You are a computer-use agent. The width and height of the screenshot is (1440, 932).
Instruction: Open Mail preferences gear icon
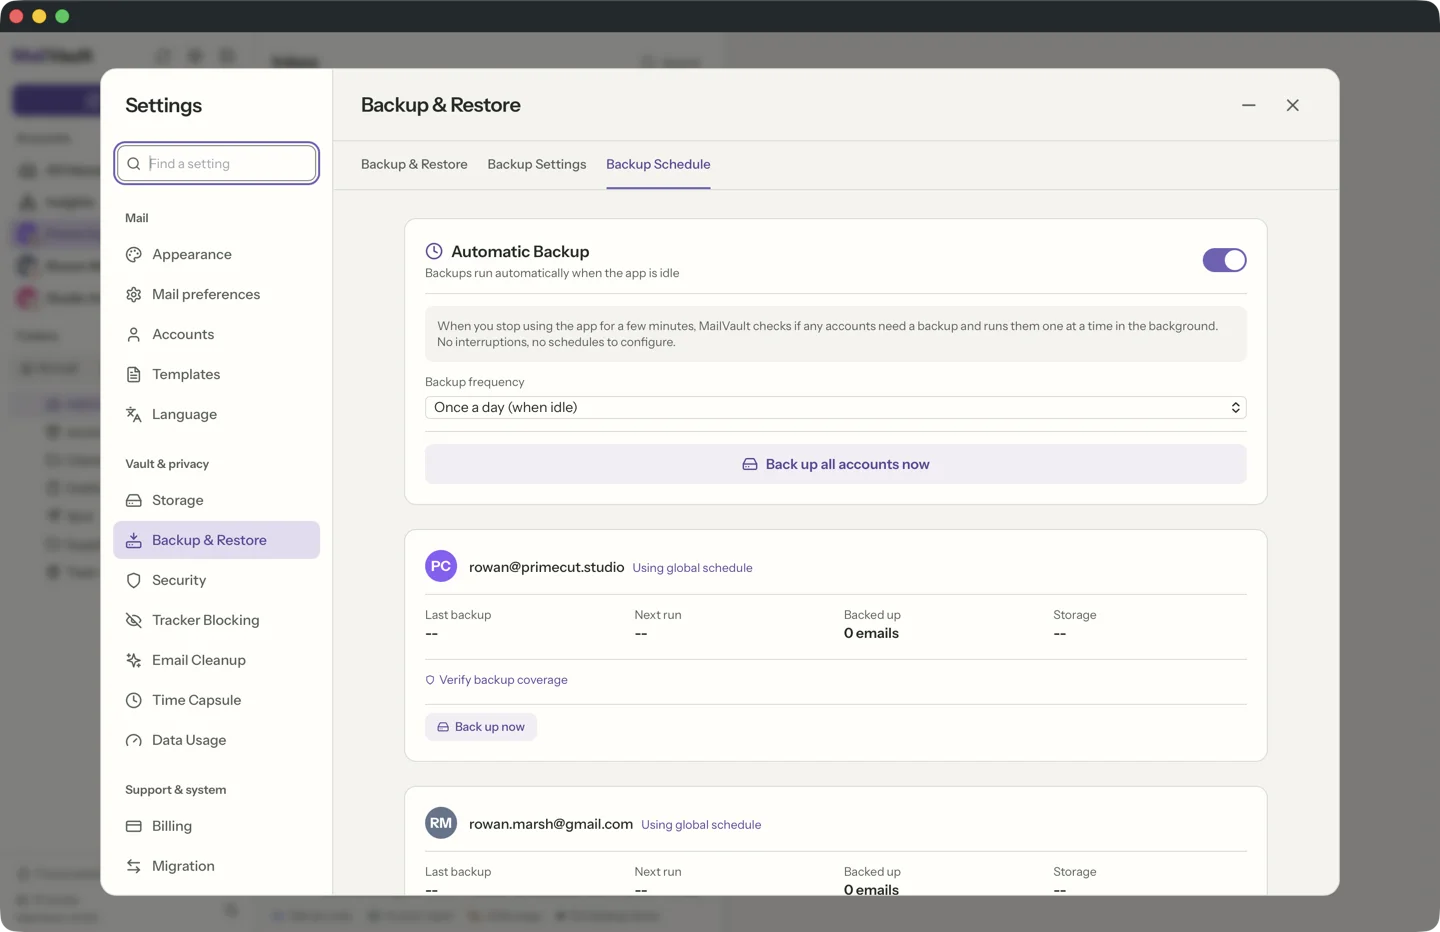[x=134, y=294]
